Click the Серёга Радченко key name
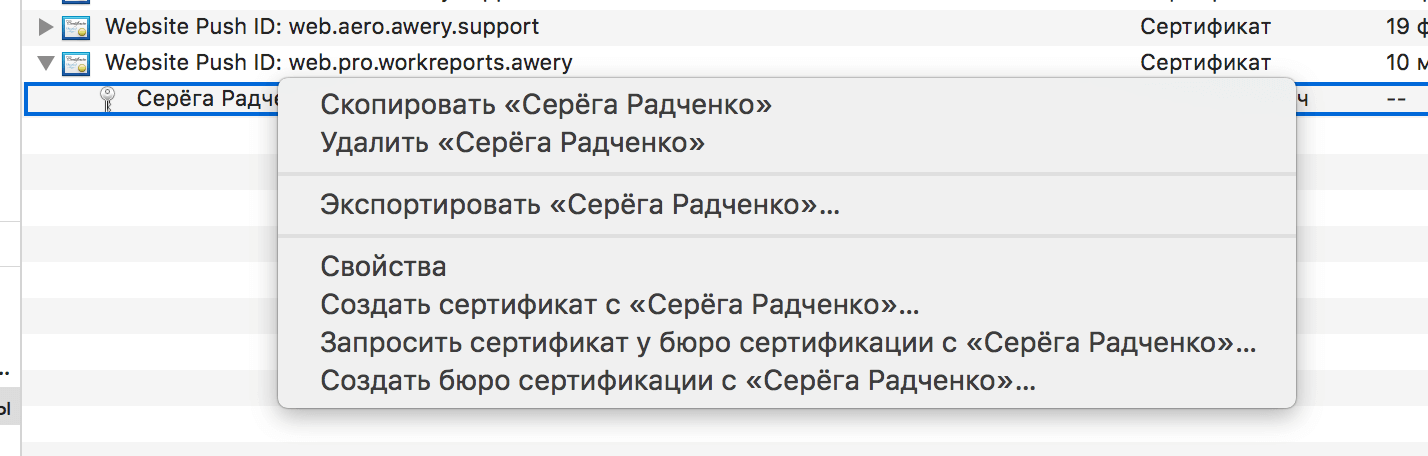The image size is (1428, 456). [x=200, y=99]
